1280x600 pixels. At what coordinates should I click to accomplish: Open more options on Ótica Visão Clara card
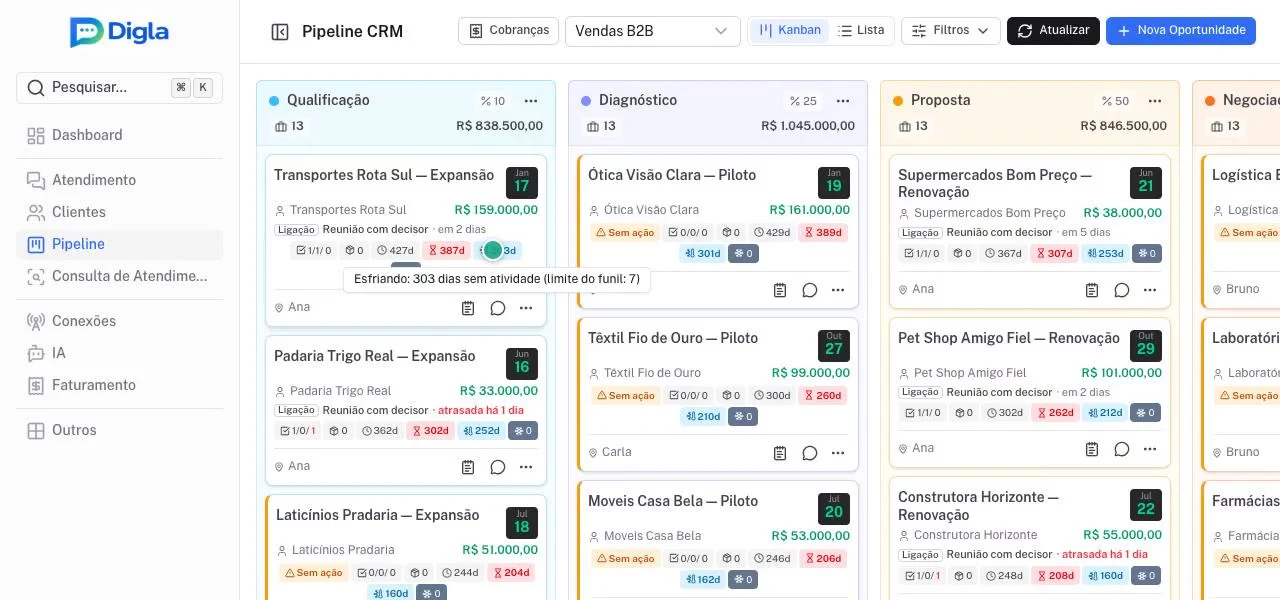click(838, 290)
